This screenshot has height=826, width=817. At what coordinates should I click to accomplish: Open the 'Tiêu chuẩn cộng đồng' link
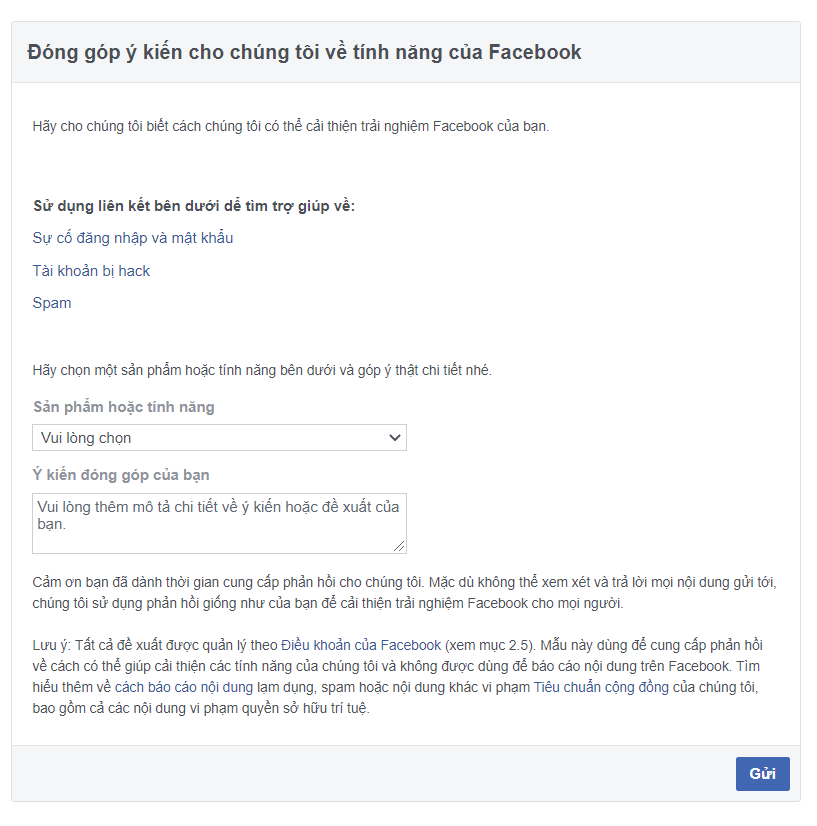(601, 687)
